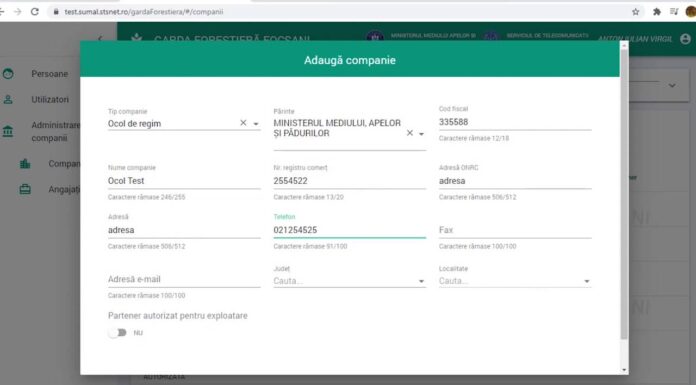
Task: Click the Persoane sidebar icon
Action: click(x=8, y=74)
